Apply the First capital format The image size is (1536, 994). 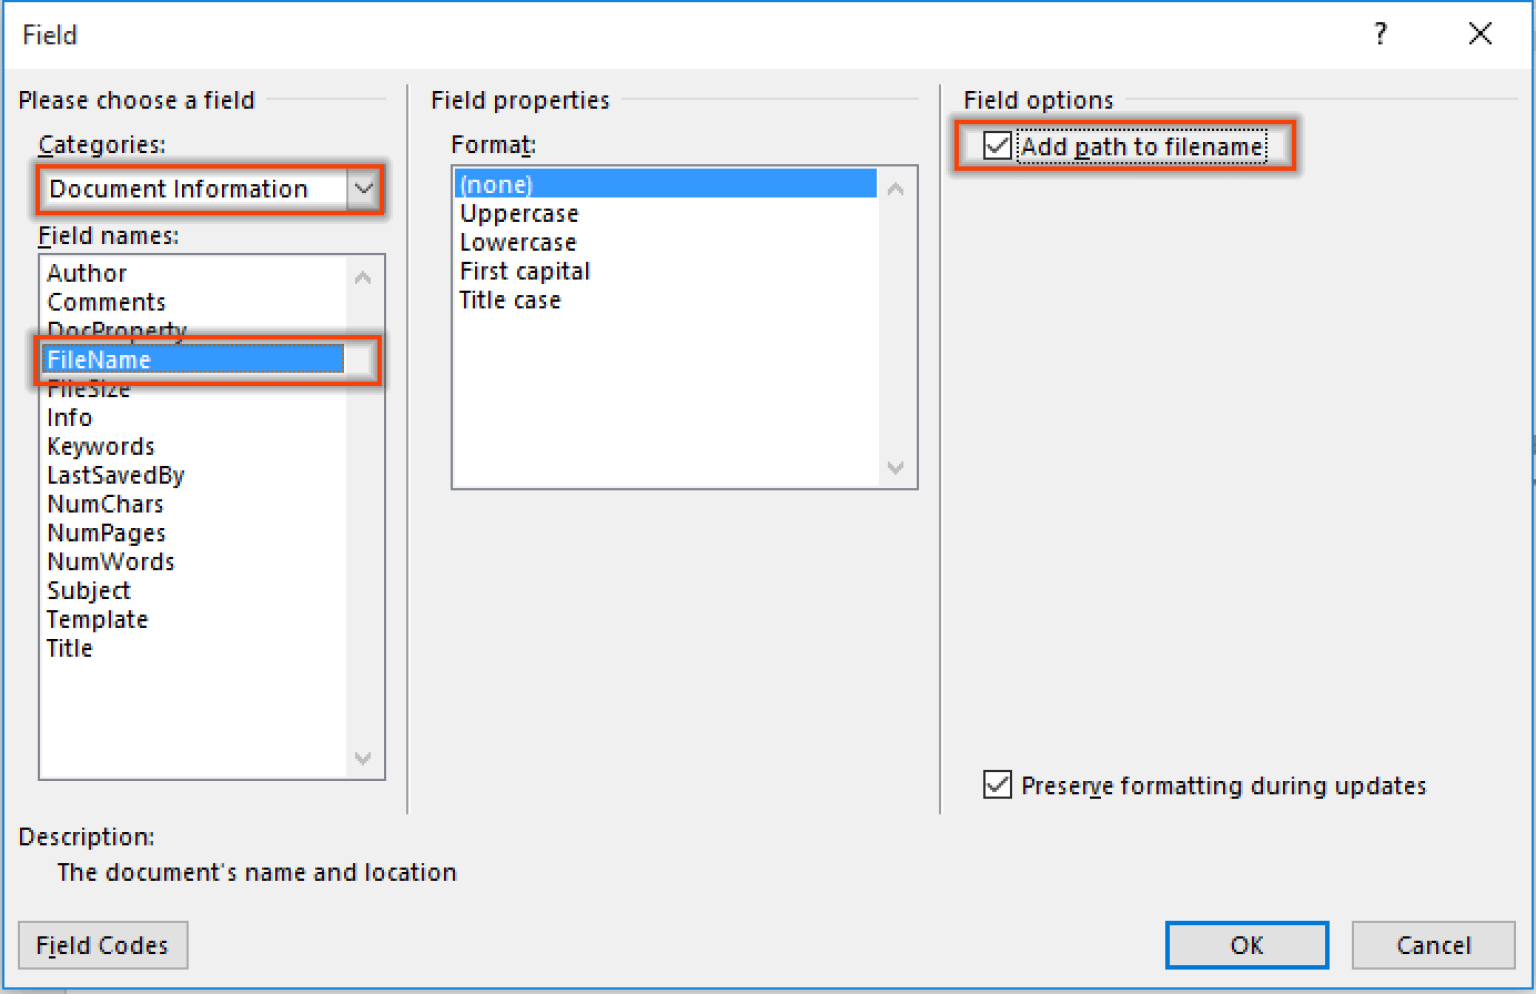524,270
